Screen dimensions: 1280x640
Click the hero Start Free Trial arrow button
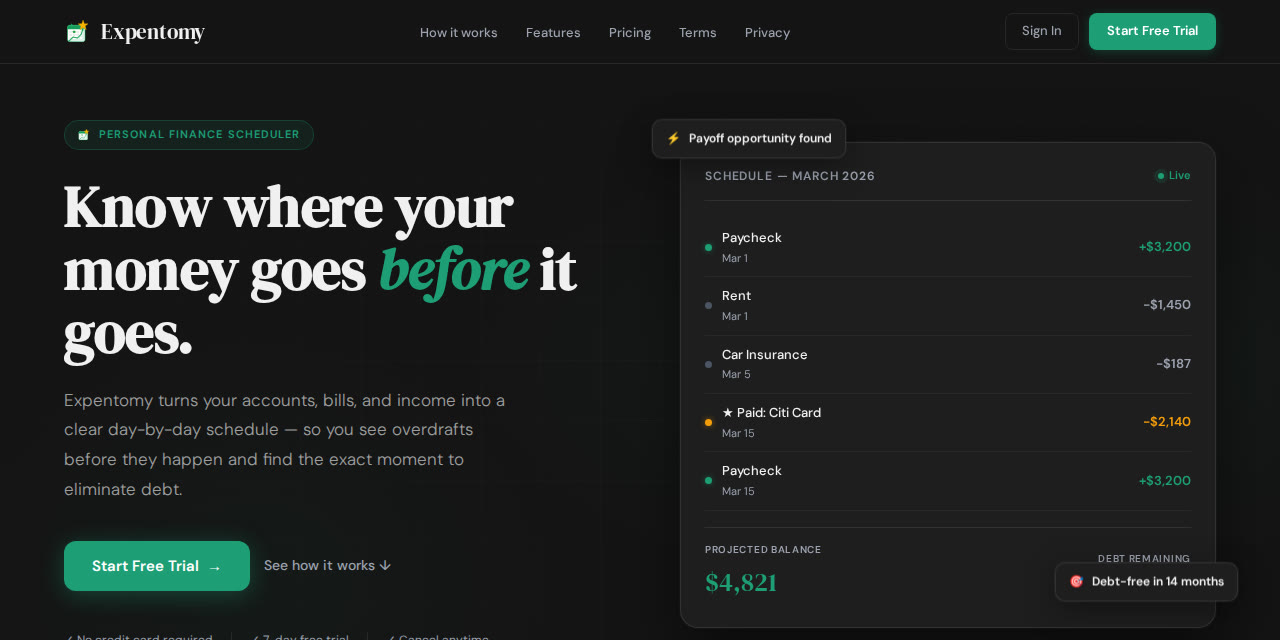coord(157,566)
